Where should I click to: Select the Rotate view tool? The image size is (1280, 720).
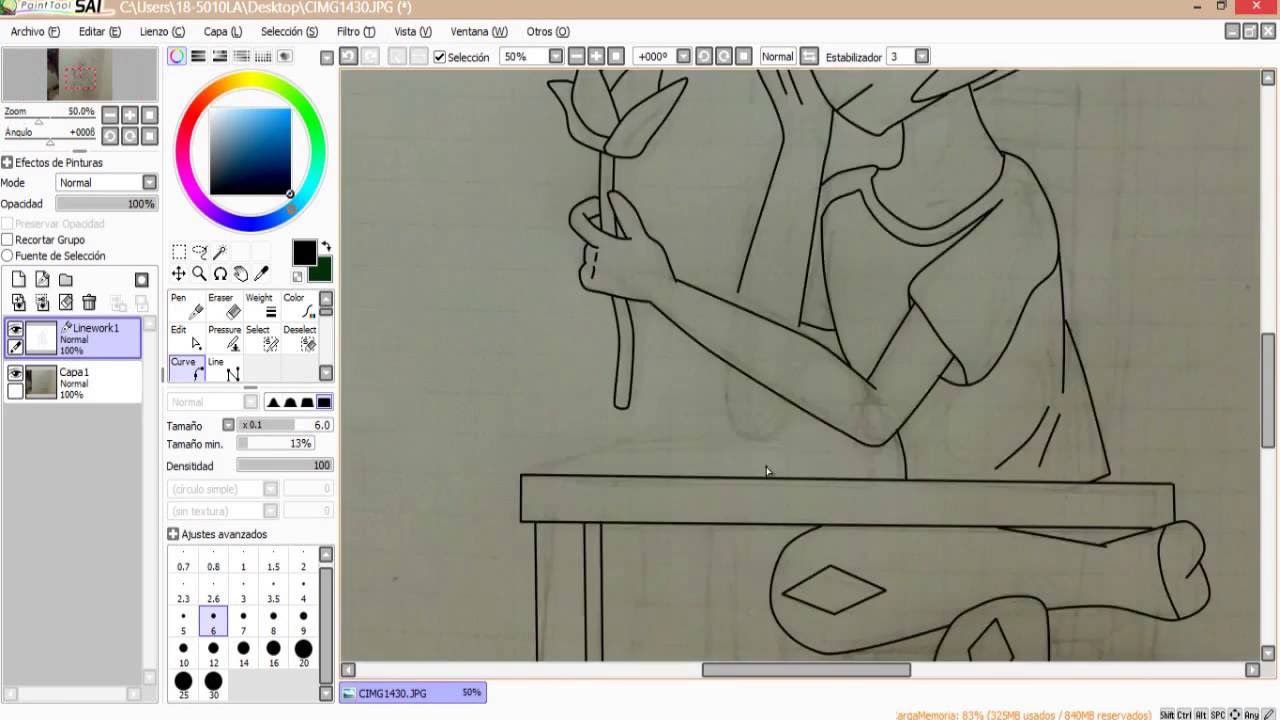click(x=220, y=274)
